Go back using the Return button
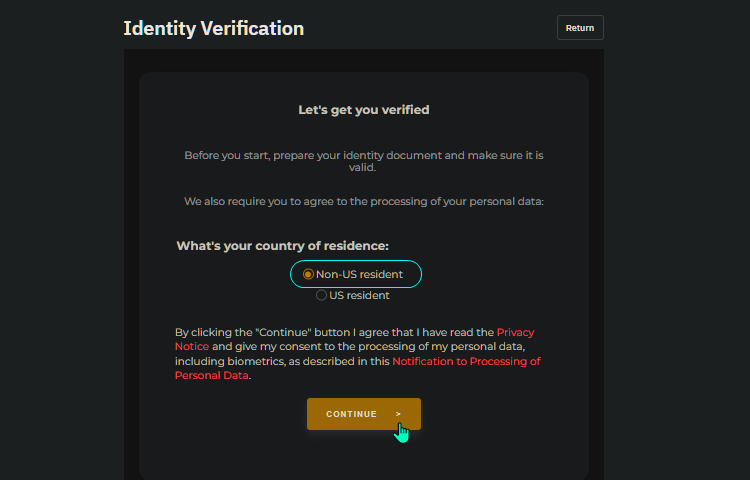This screenshot has width=750, height=480. coord(580,28)
